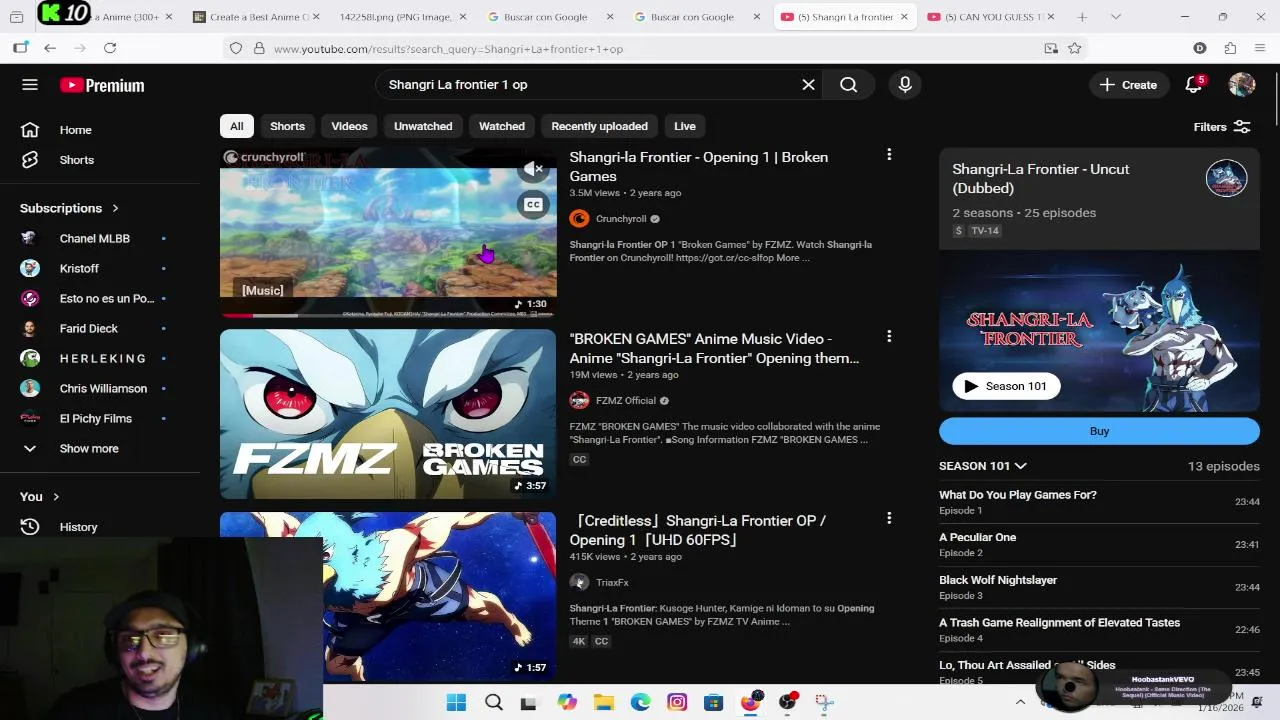The height and width of the screenshot is (720, 1280).
Task: Open El Pichy Films subscription
Action: [95, 419]
